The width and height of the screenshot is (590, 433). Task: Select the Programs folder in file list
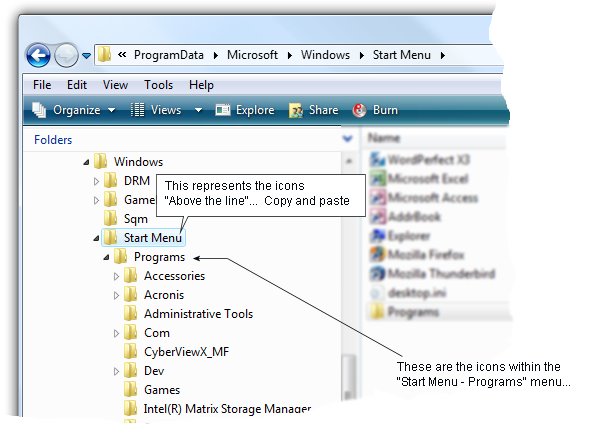404,312
